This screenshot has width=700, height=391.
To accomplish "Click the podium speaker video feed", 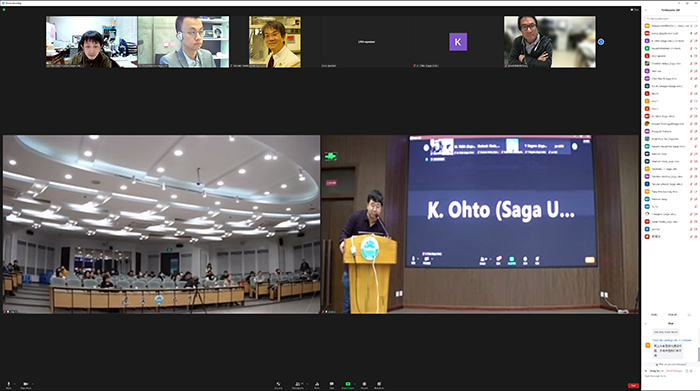I will pyautogui.click(x=480, y=225).
